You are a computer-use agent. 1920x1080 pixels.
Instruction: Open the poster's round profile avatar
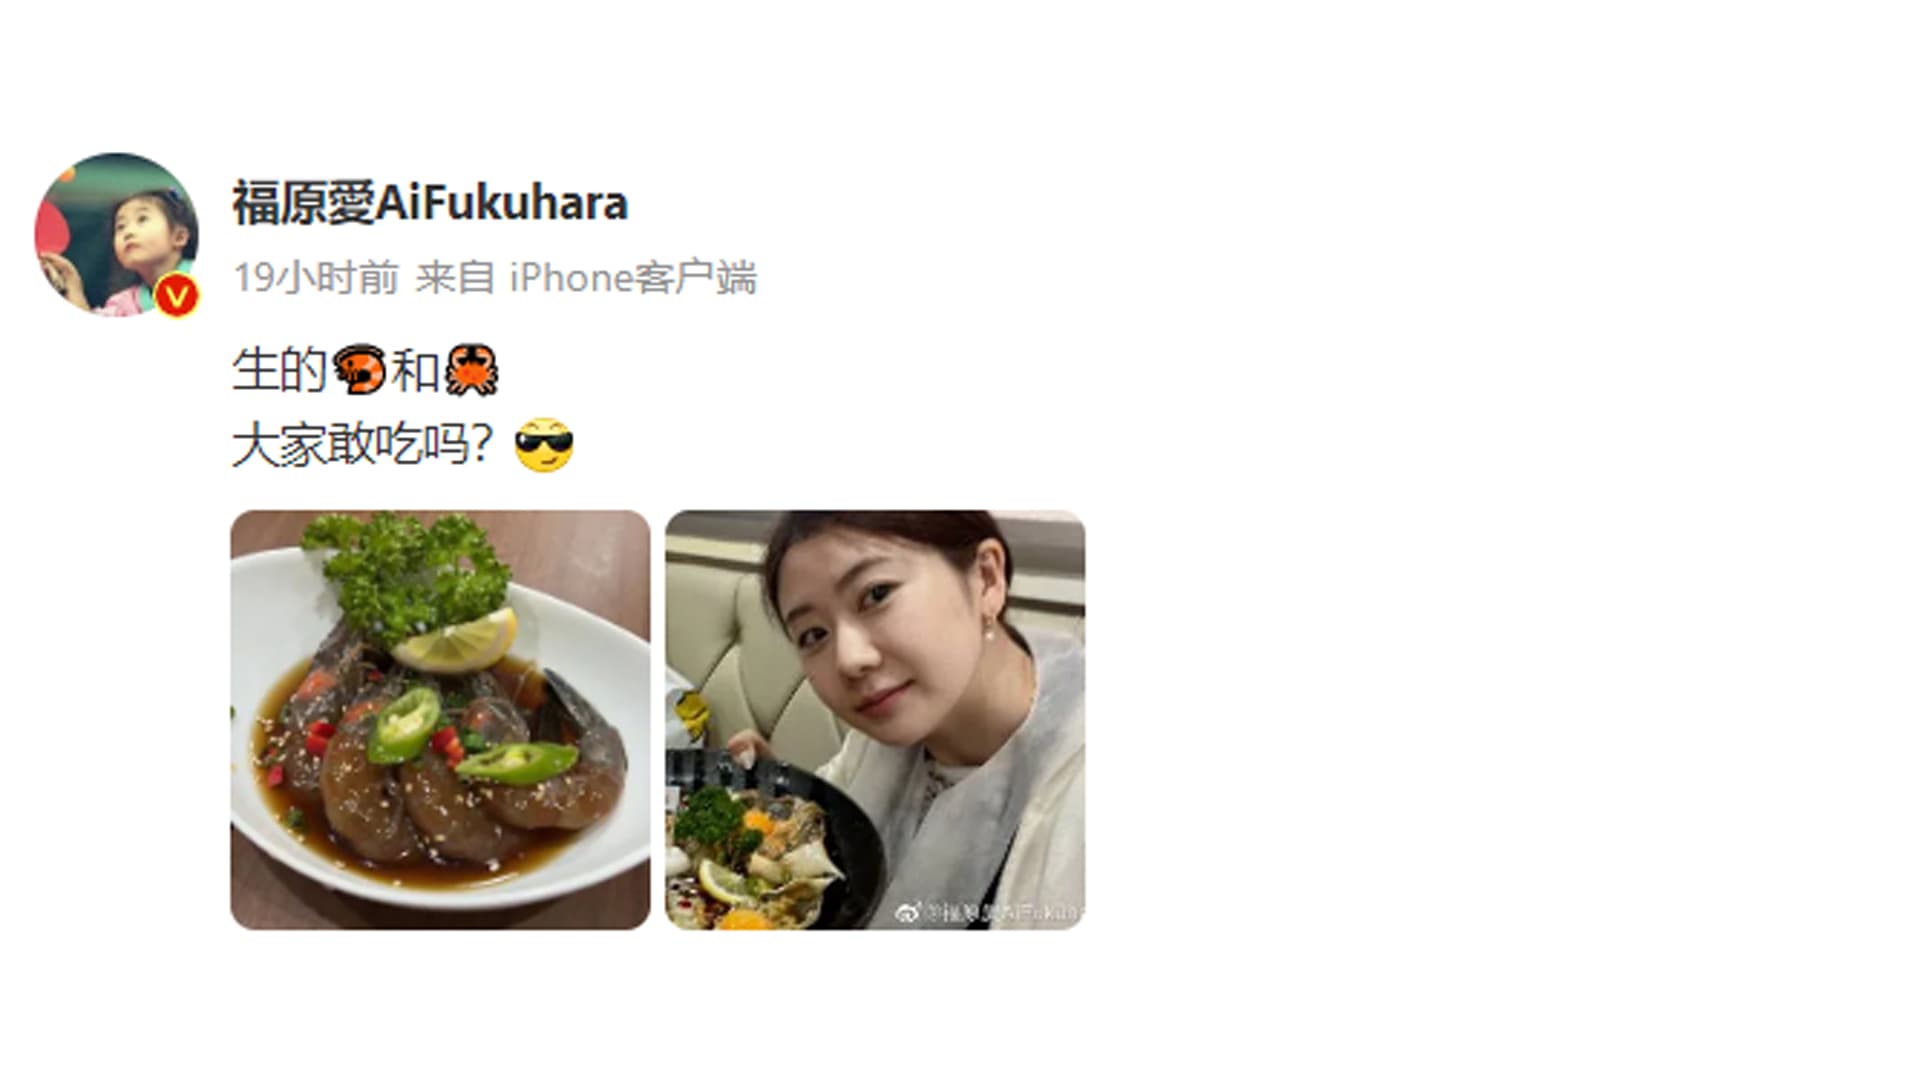(x=116, y=235)
